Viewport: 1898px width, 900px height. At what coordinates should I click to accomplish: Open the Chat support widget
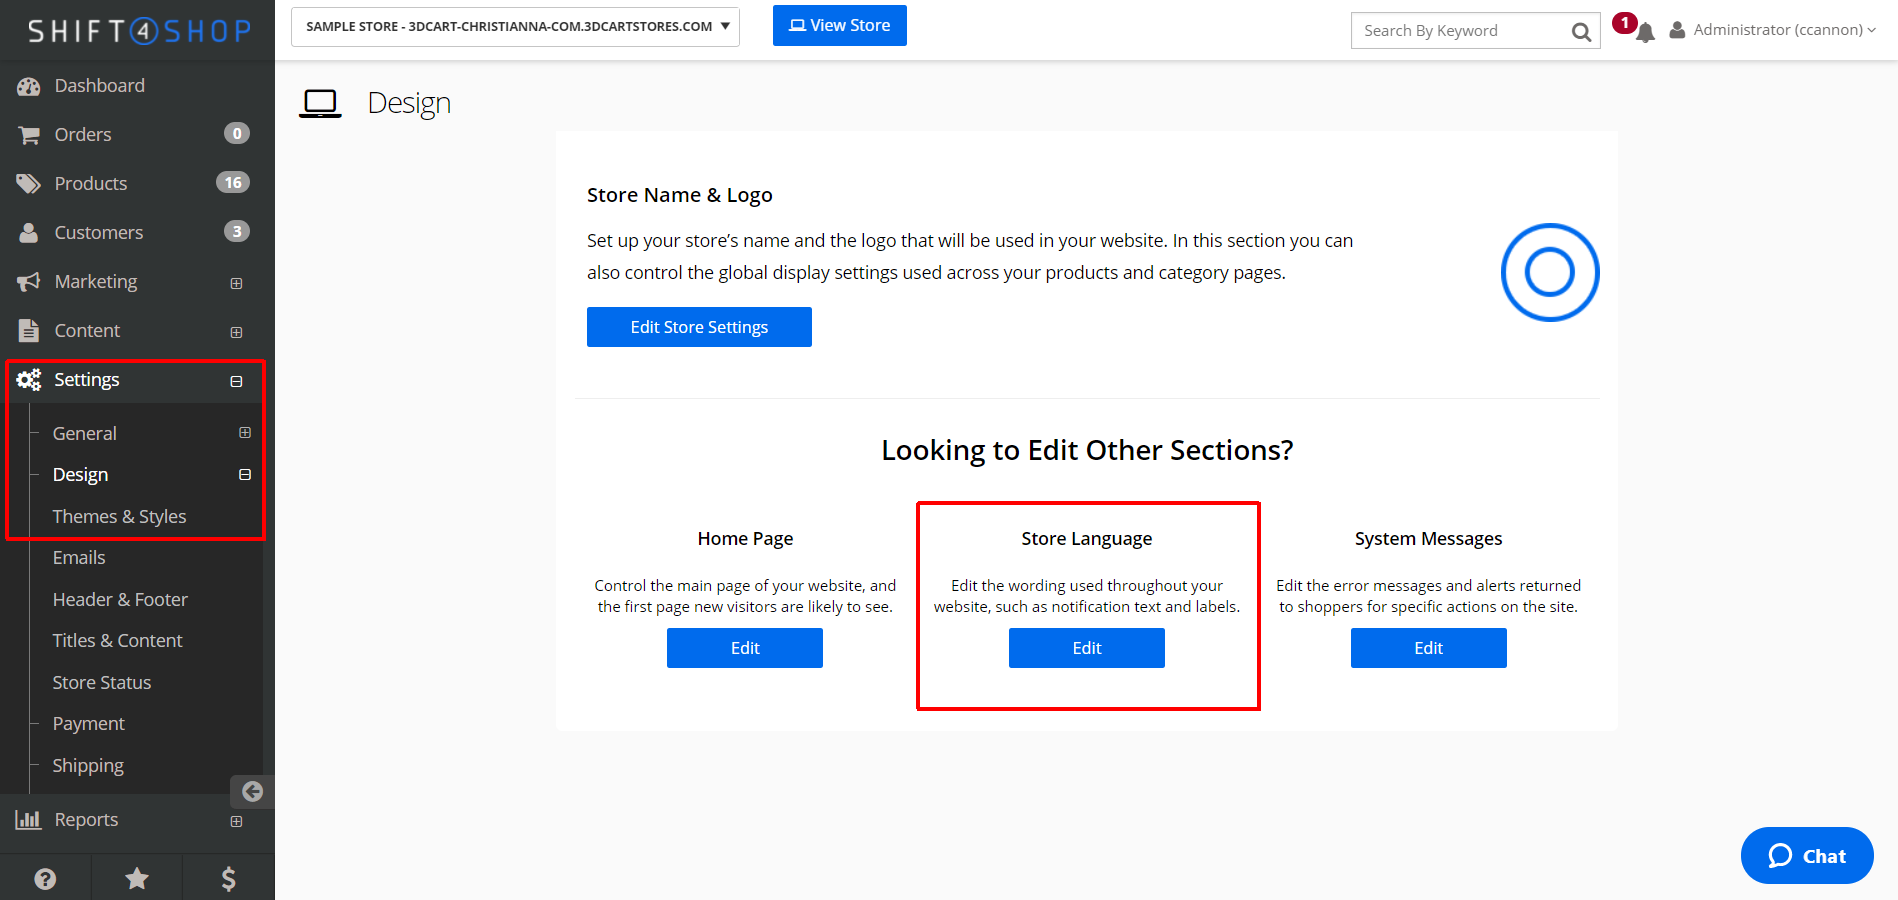pyautogui.click(x=1806, y=856)
